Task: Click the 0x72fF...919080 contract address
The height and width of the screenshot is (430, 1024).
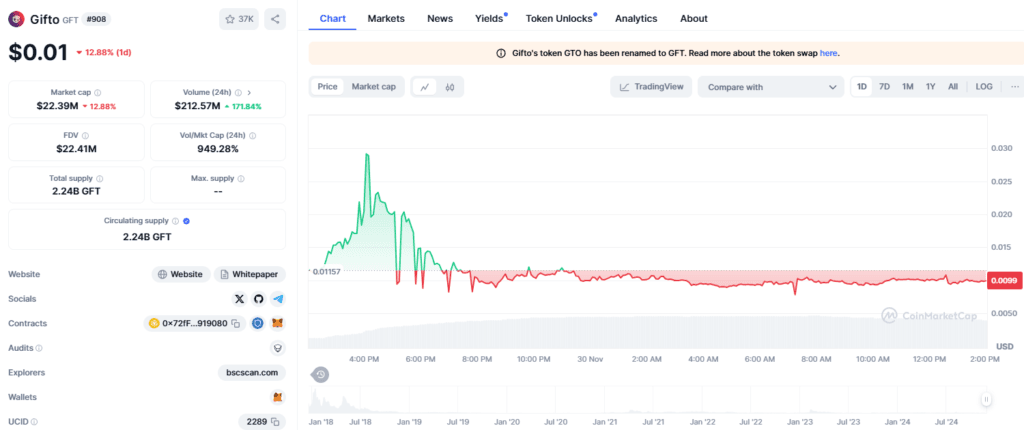Action: 194,323
